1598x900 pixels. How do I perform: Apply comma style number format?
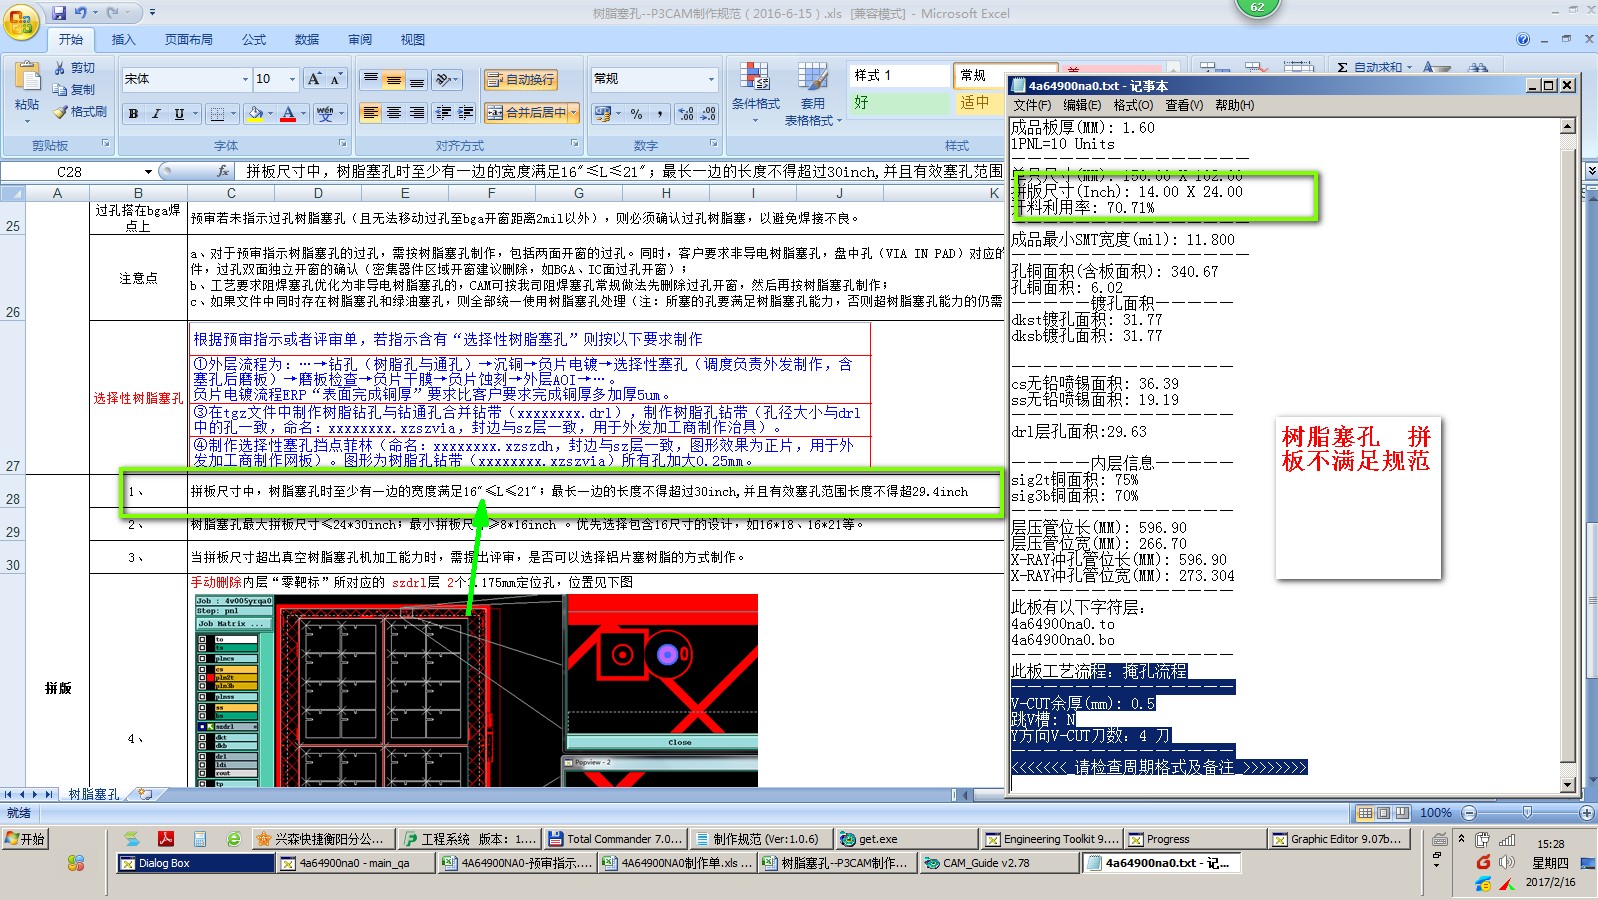pyautogui.click(x=660, y=113)
